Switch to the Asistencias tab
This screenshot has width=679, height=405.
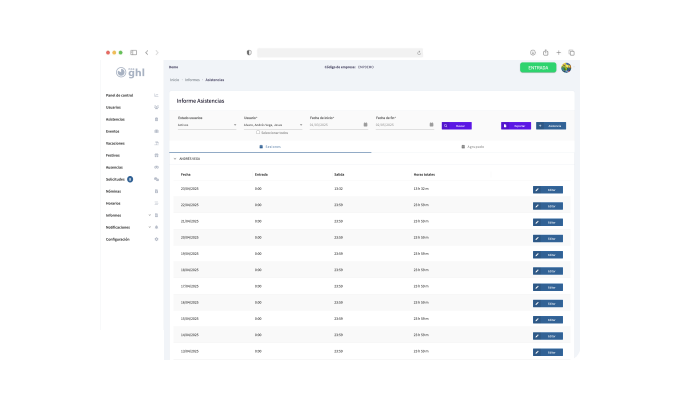click(x=270, y=146)
